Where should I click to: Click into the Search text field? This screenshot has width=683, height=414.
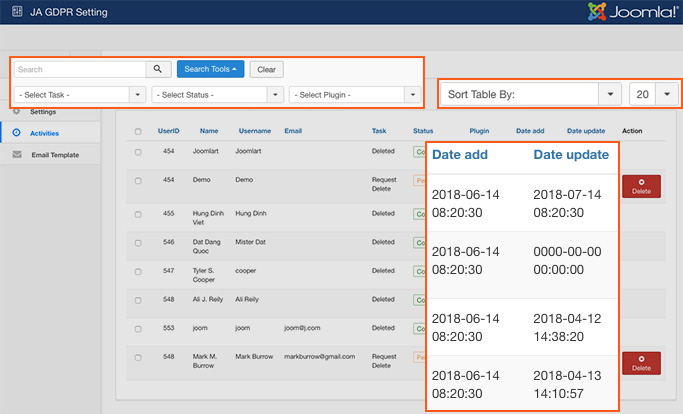(79, 70)
